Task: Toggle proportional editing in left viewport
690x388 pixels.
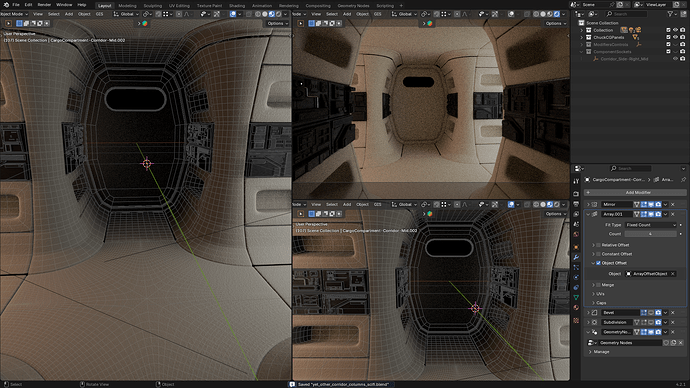Action: click(179, 14)
